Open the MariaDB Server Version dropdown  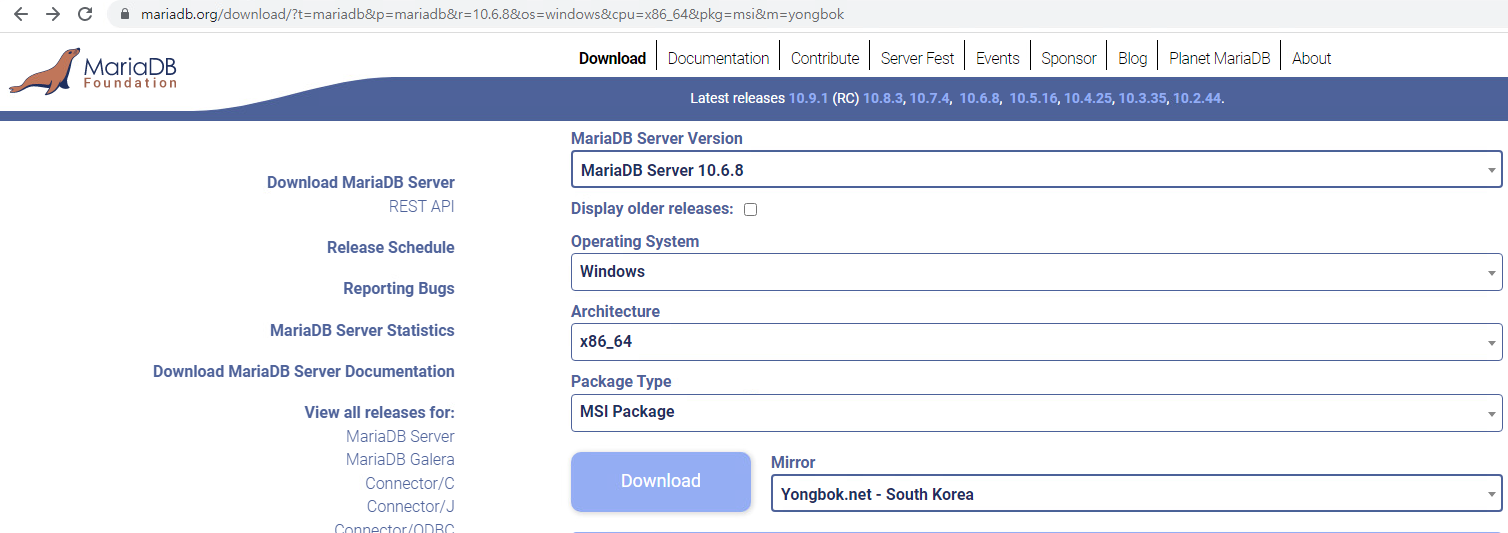(x=1036, y=170)
